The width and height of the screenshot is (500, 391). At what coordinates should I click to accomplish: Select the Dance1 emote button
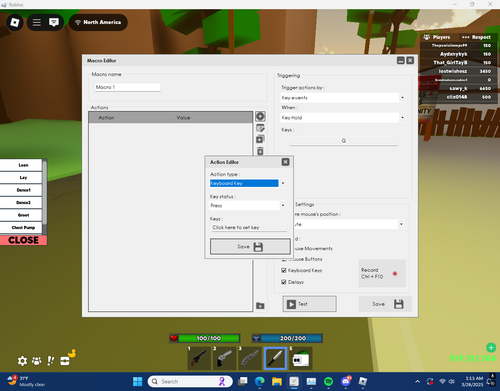pos(21,190)
